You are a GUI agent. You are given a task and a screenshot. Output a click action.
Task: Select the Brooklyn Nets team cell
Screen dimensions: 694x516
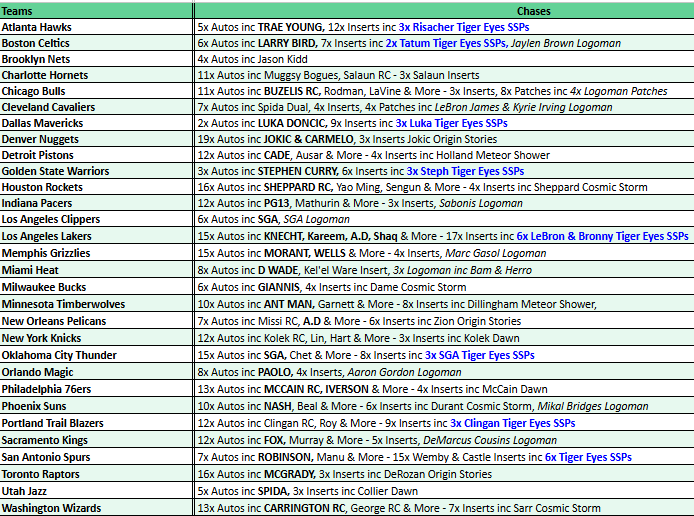tap(35, 59)
